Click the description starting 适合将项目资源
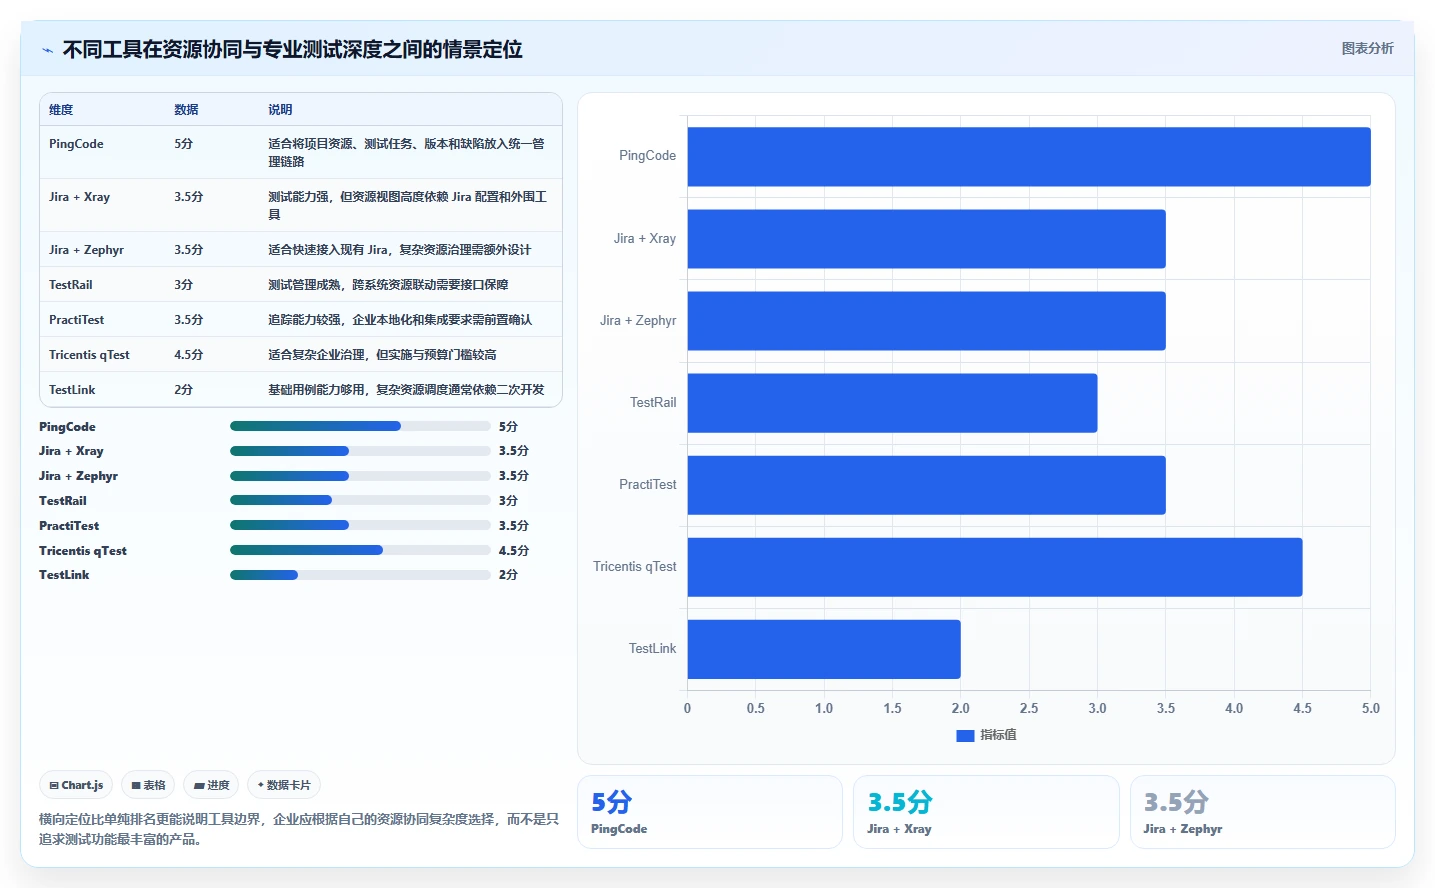 (x=406, y=152)
